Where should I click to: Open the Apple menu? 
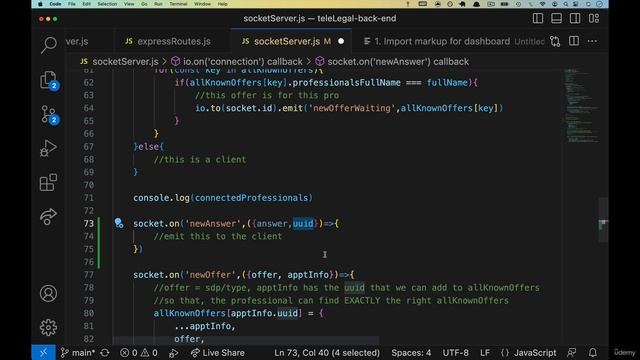pyautogui.click(x=40, y=4)
